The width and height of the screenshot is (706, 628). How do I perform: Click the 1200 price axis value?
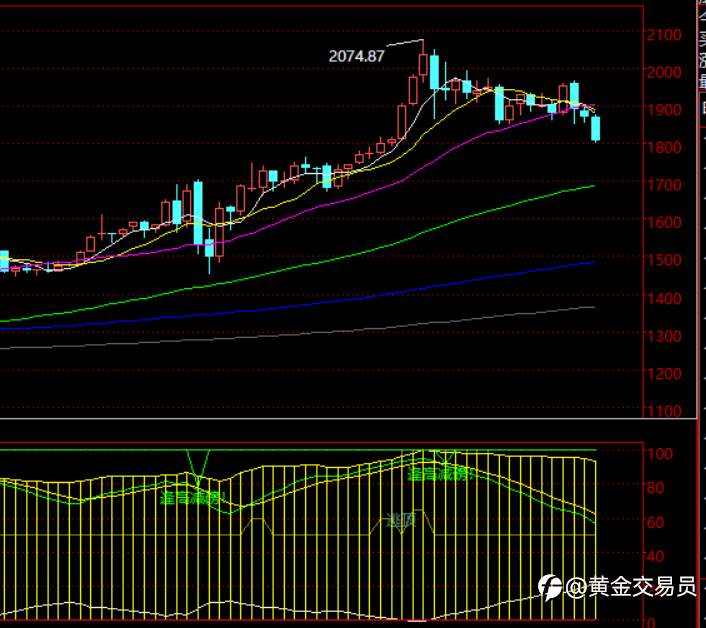[x=664, y=374]
